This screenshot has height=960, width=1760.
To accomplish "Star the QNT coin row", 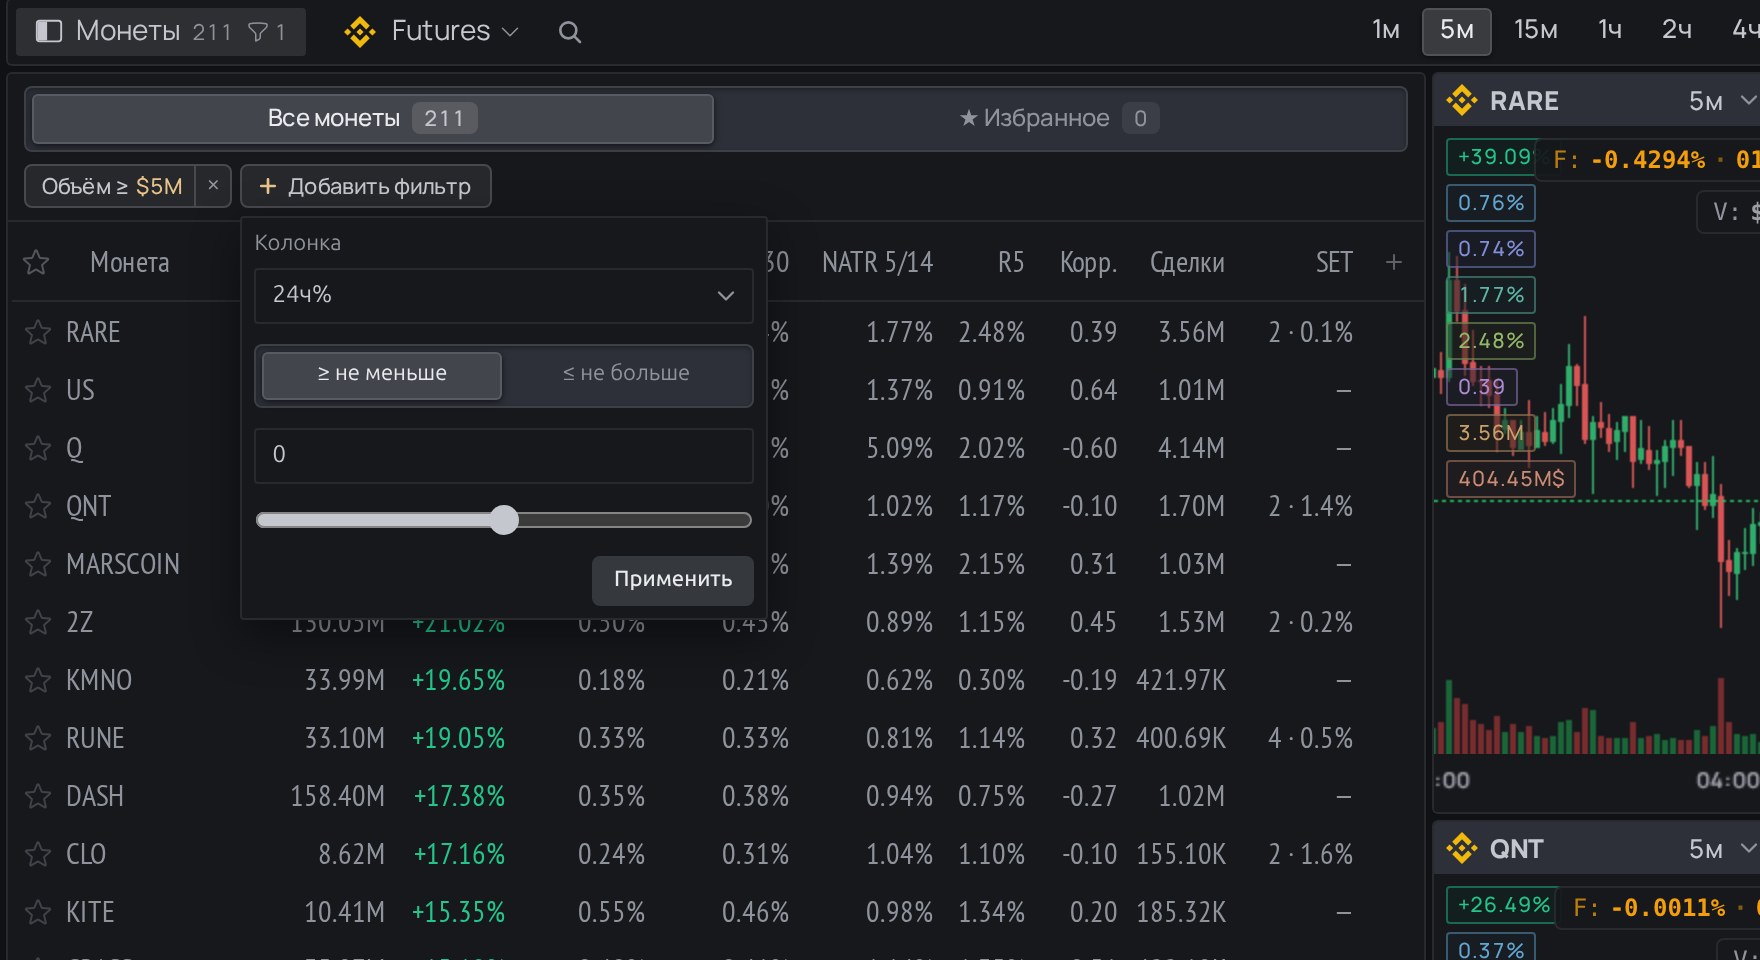I will (38, 506).
